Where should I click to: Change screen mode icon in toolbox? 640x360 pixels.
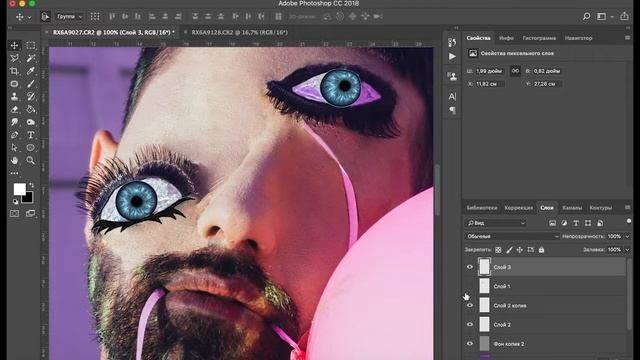coord(31,213)
